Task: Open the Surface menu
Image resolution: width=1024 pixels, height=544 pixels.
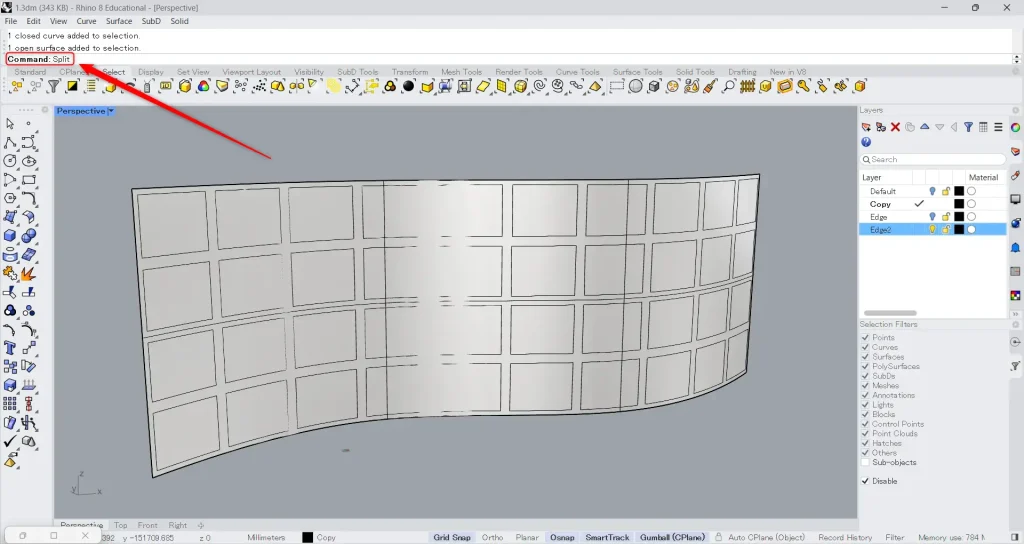Action: point(119,21)
